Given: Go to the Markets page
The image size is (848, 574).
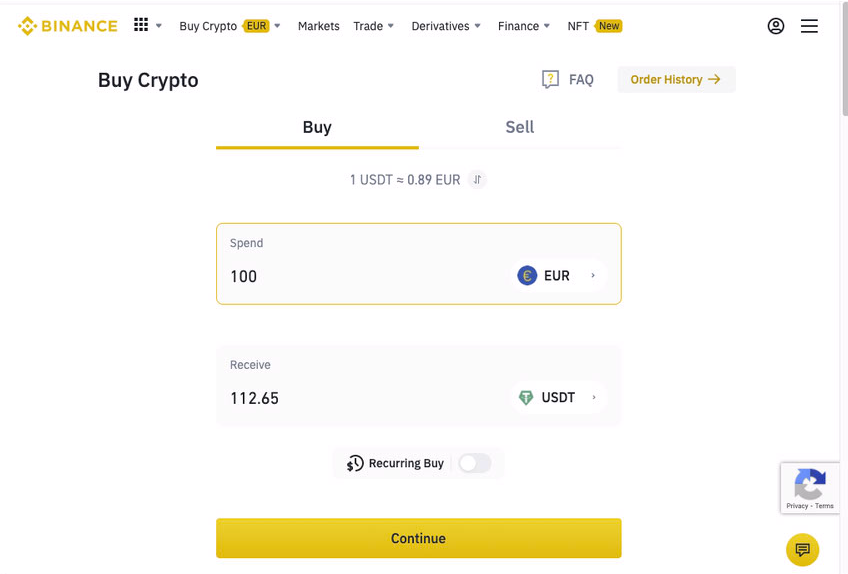Looking at the screenshot, I should (x=318, y=26).
